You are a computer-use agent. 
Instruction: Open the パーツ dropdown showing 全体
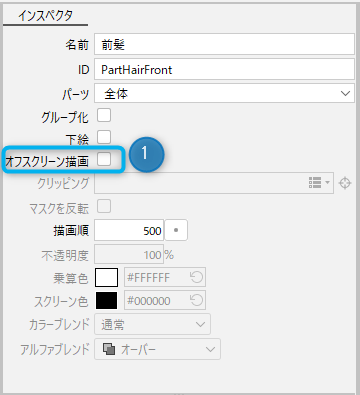click(224, 93)
